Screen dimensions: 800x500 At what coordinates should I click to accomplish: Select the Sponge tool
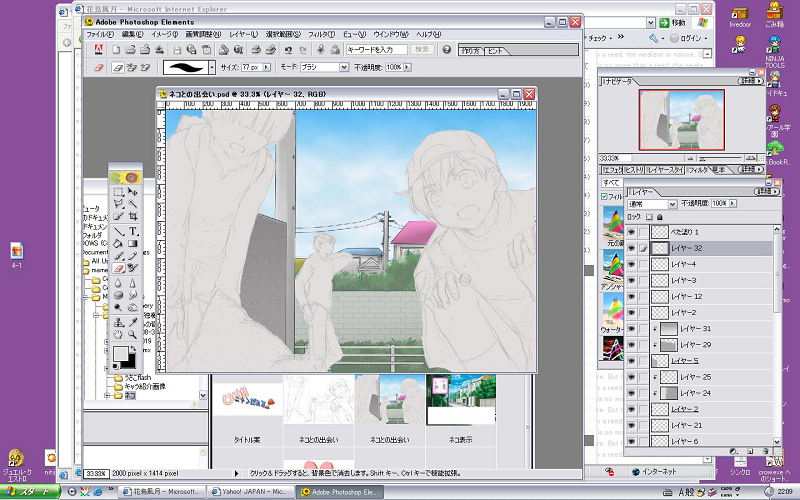click(x=118, y=295)
